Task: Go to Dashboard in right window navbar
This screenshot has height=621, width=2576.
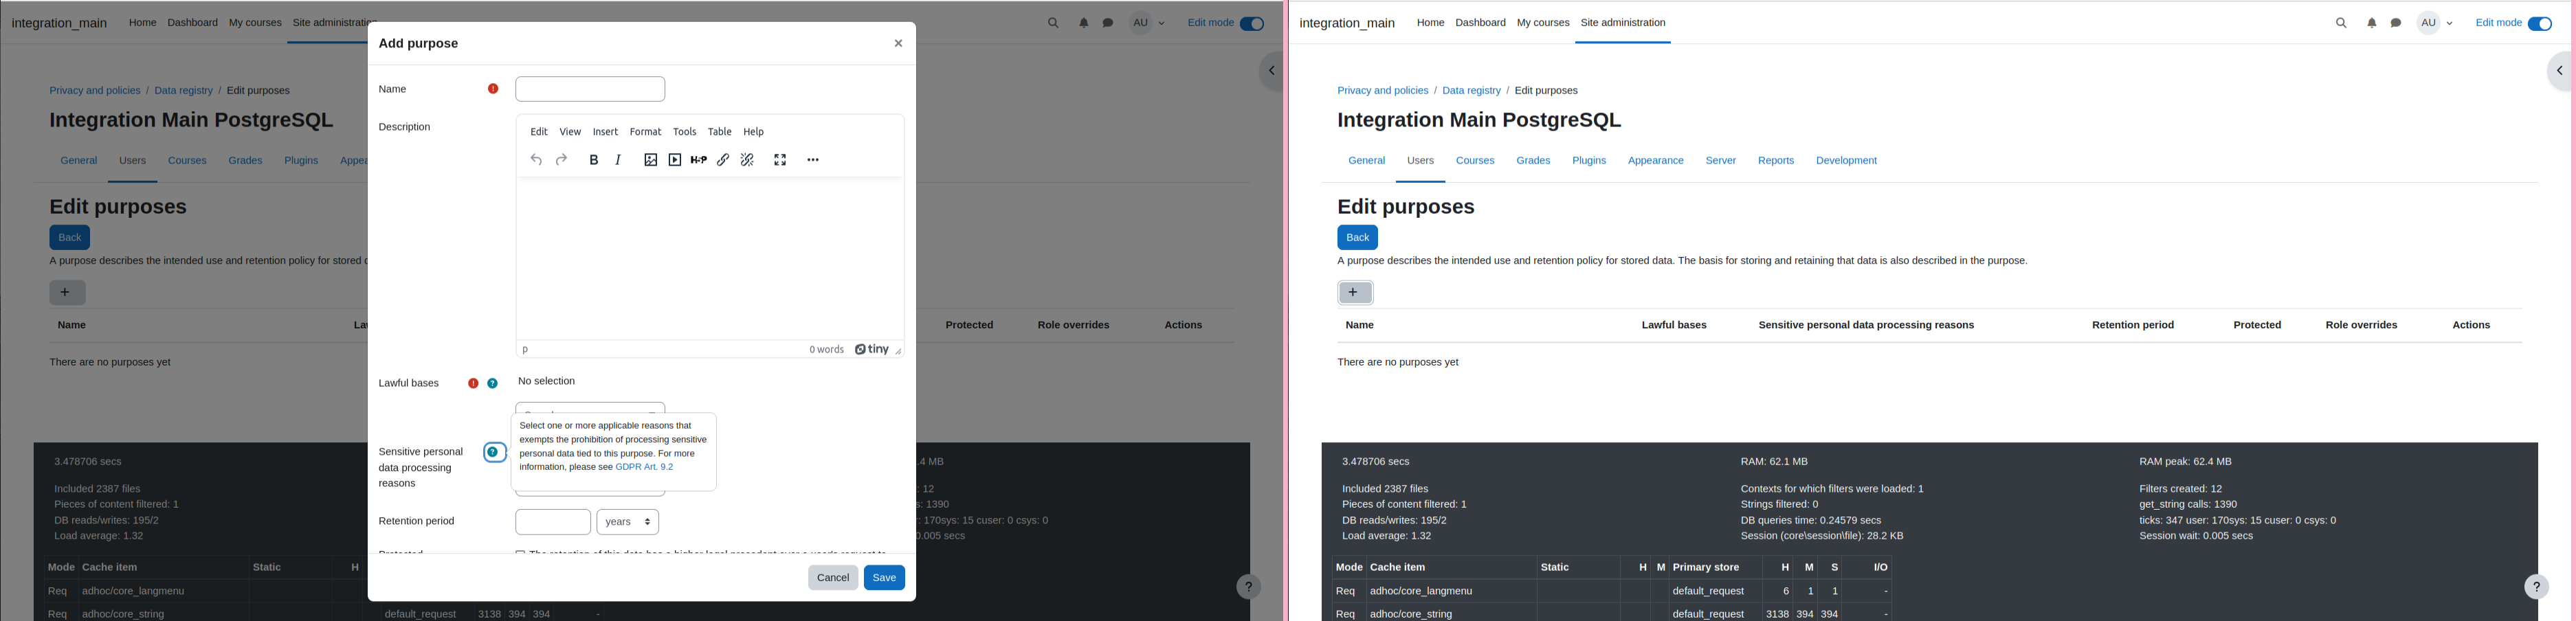Action: [1480, 23]
